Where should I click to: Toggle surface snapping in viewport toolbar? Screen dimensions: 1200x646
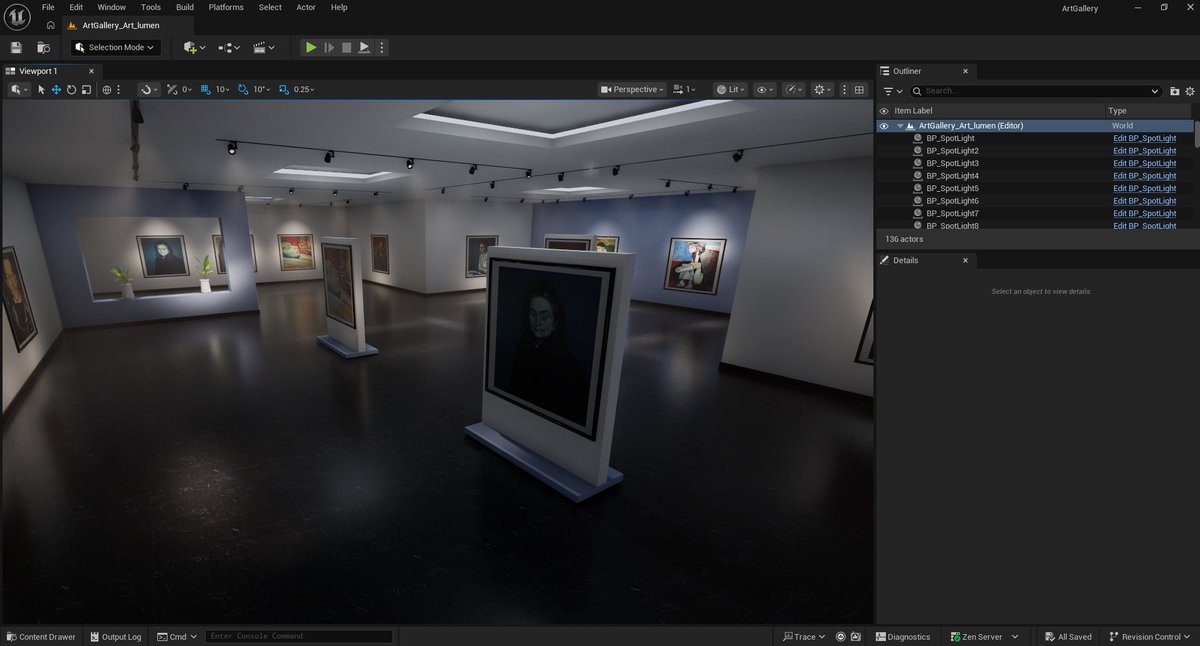144,89
